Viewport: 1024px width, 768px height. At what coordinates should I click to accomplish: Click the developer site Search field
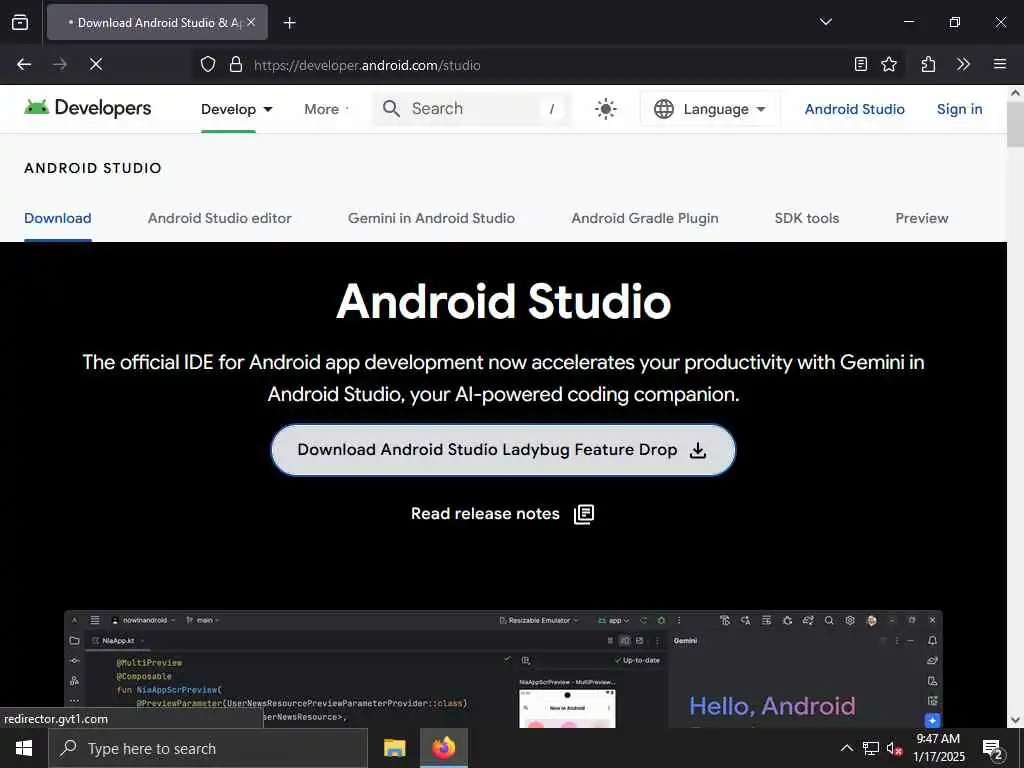[472, 108]
